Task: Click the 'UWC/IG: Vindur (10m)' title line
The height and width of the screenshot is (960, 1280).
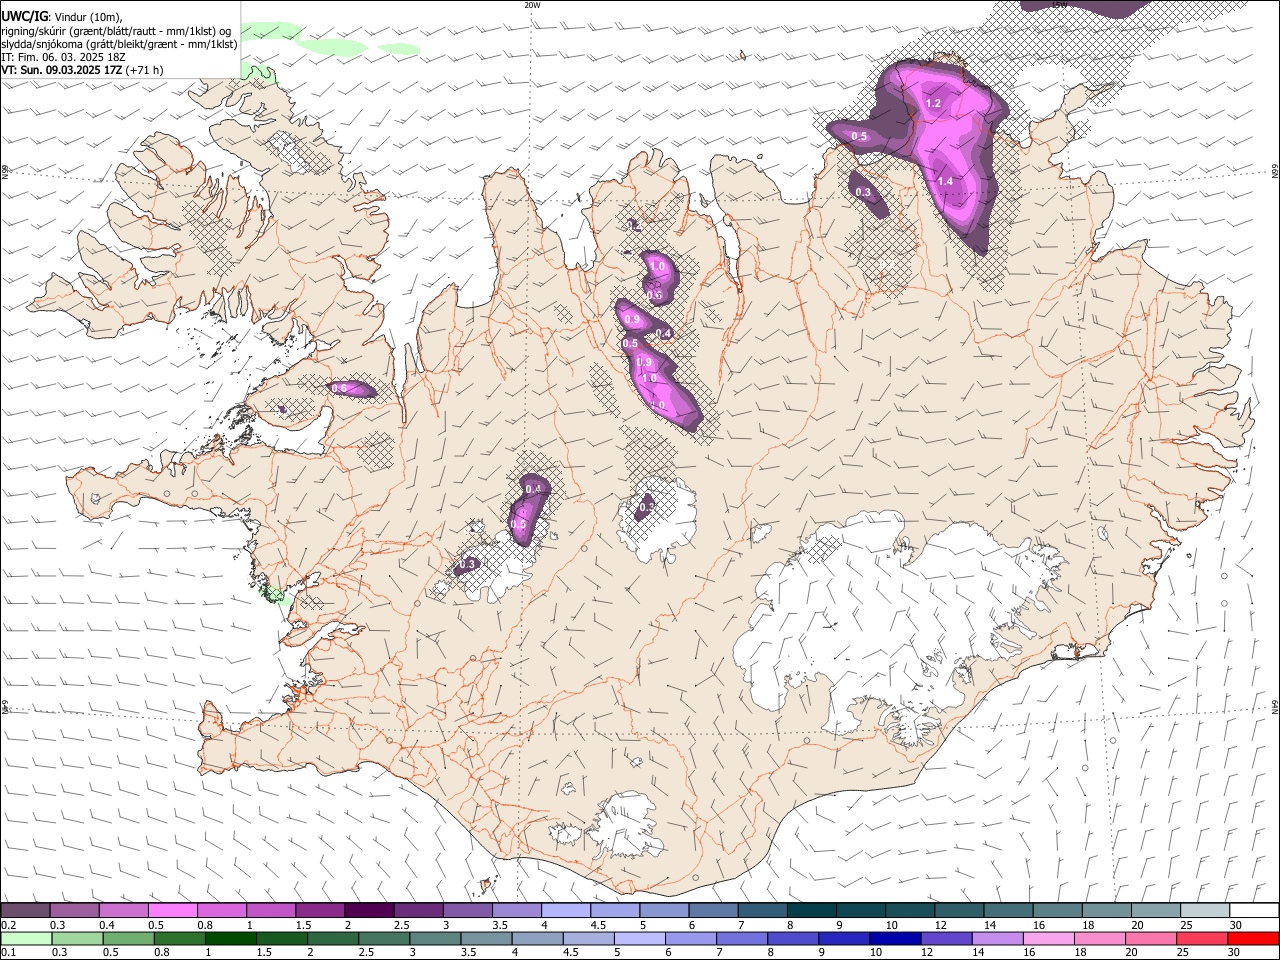Action: point(61,16)
